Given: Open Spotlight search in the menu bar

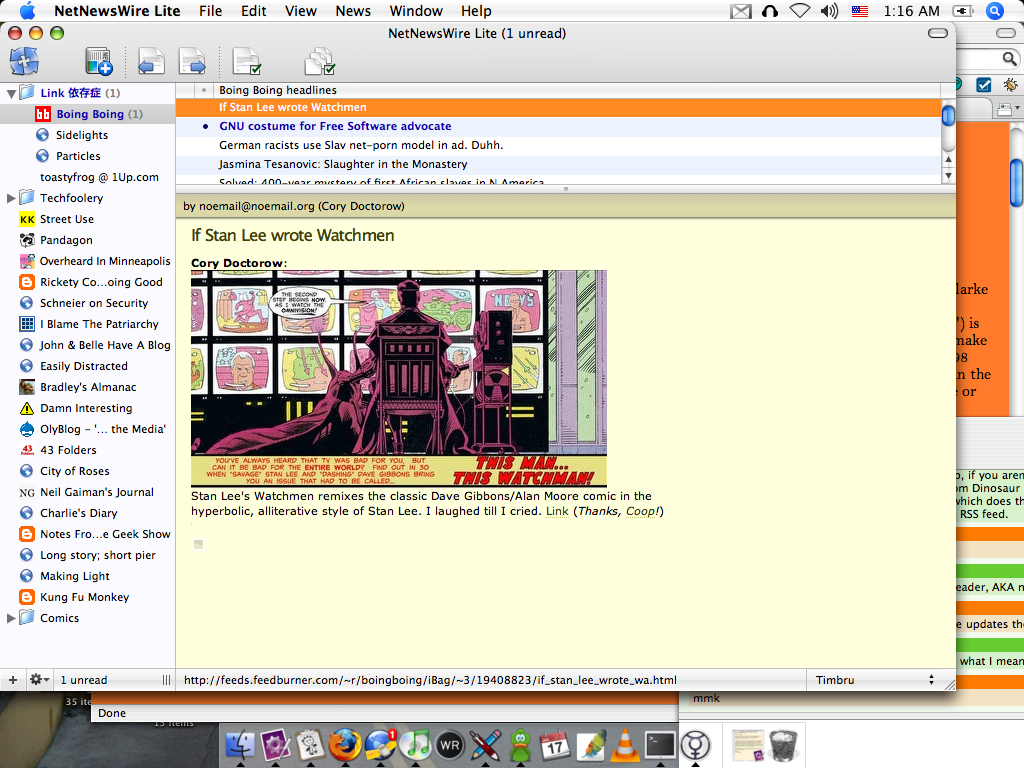Looking at the screenshot, I should tap(995, 10).
